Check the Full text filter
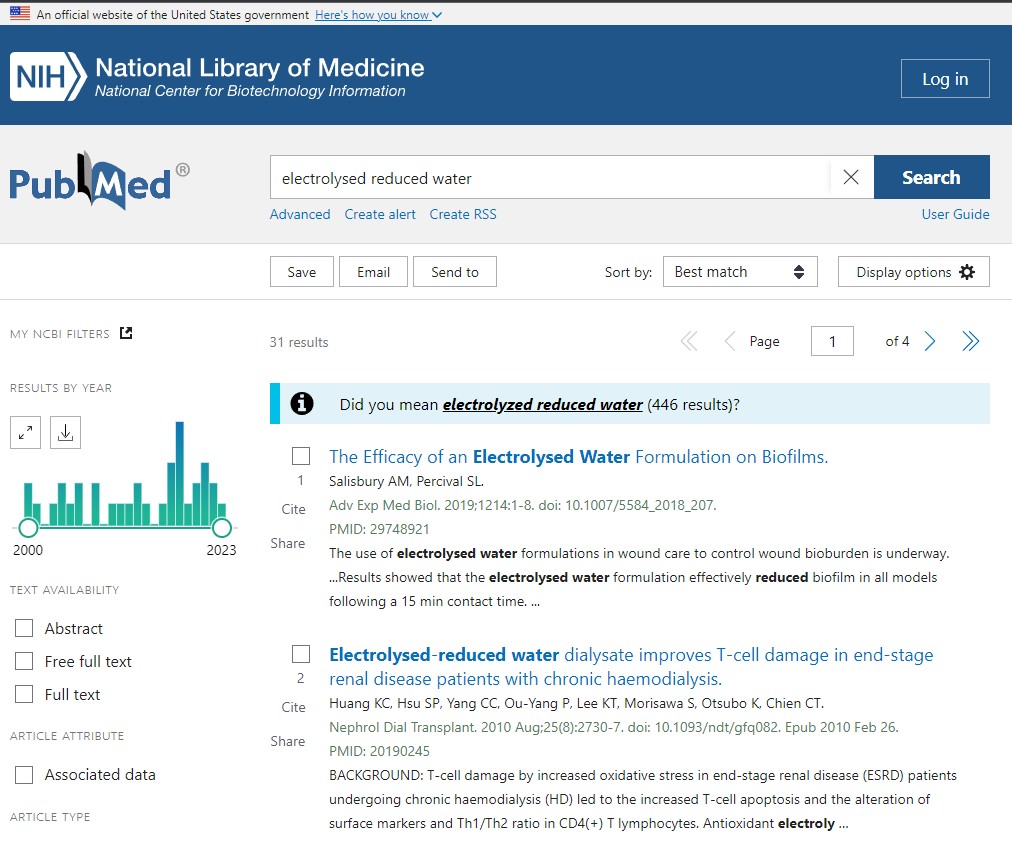The width and height of the screenshot is (1012, 843). tap(24, 694)
